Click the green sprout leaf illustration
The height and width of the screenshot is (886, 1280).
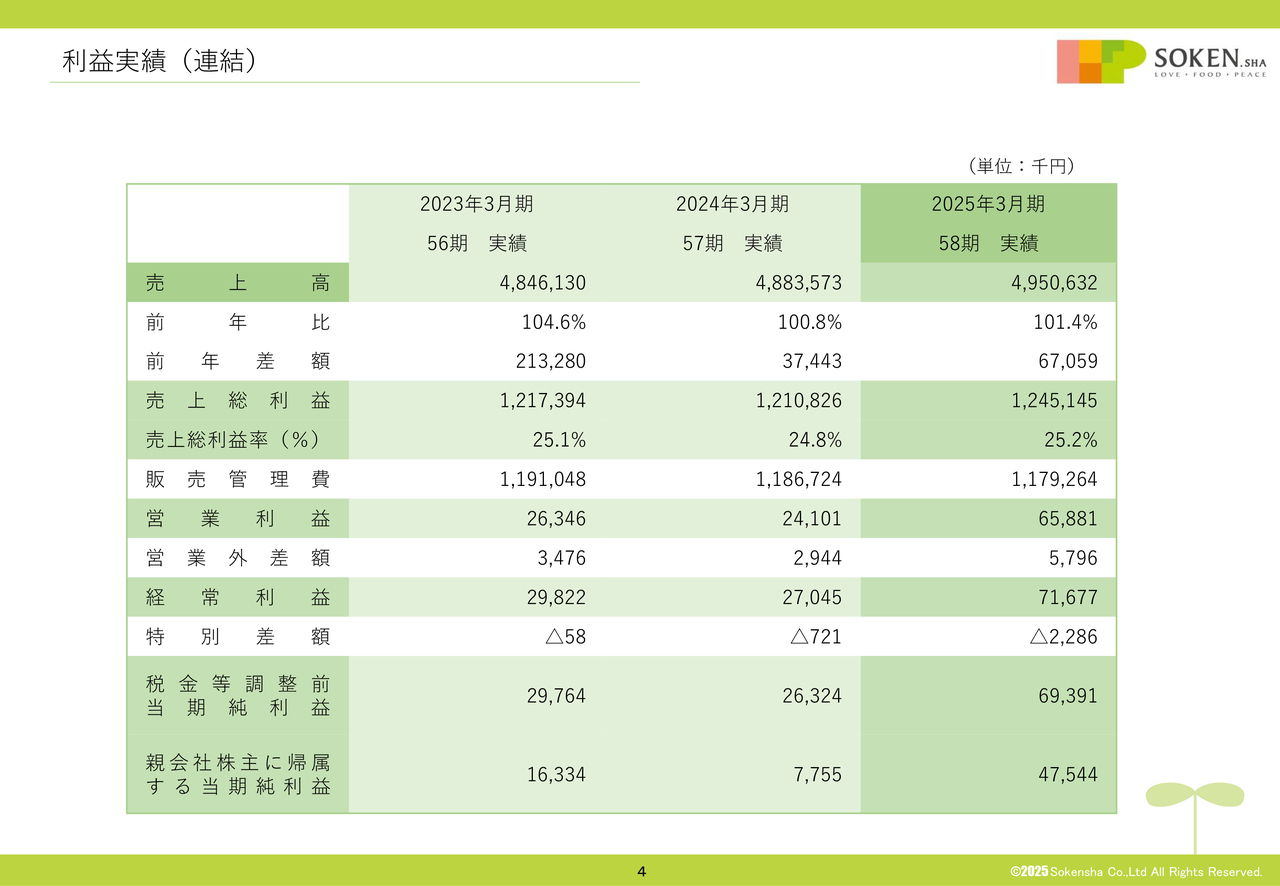(x=1193, y=795)
